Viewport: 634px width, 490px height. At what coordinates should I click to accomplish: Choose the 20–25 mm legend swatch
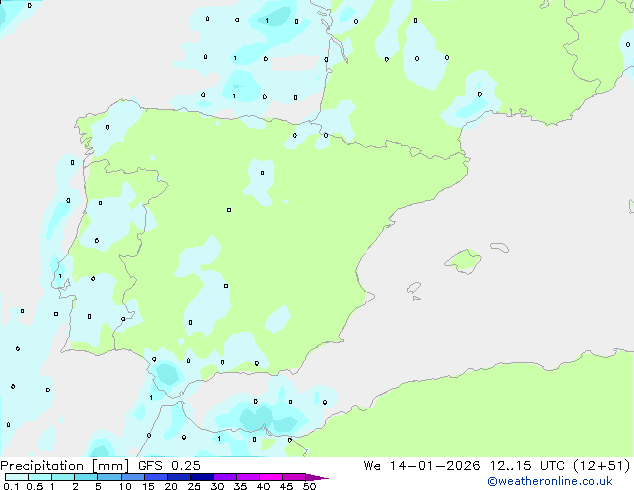tap(179, 477)
